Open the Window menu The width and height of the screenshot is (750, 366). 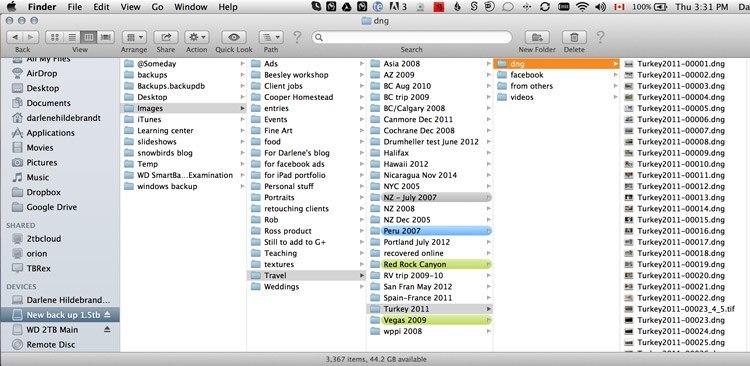click(x=191, y=7)
